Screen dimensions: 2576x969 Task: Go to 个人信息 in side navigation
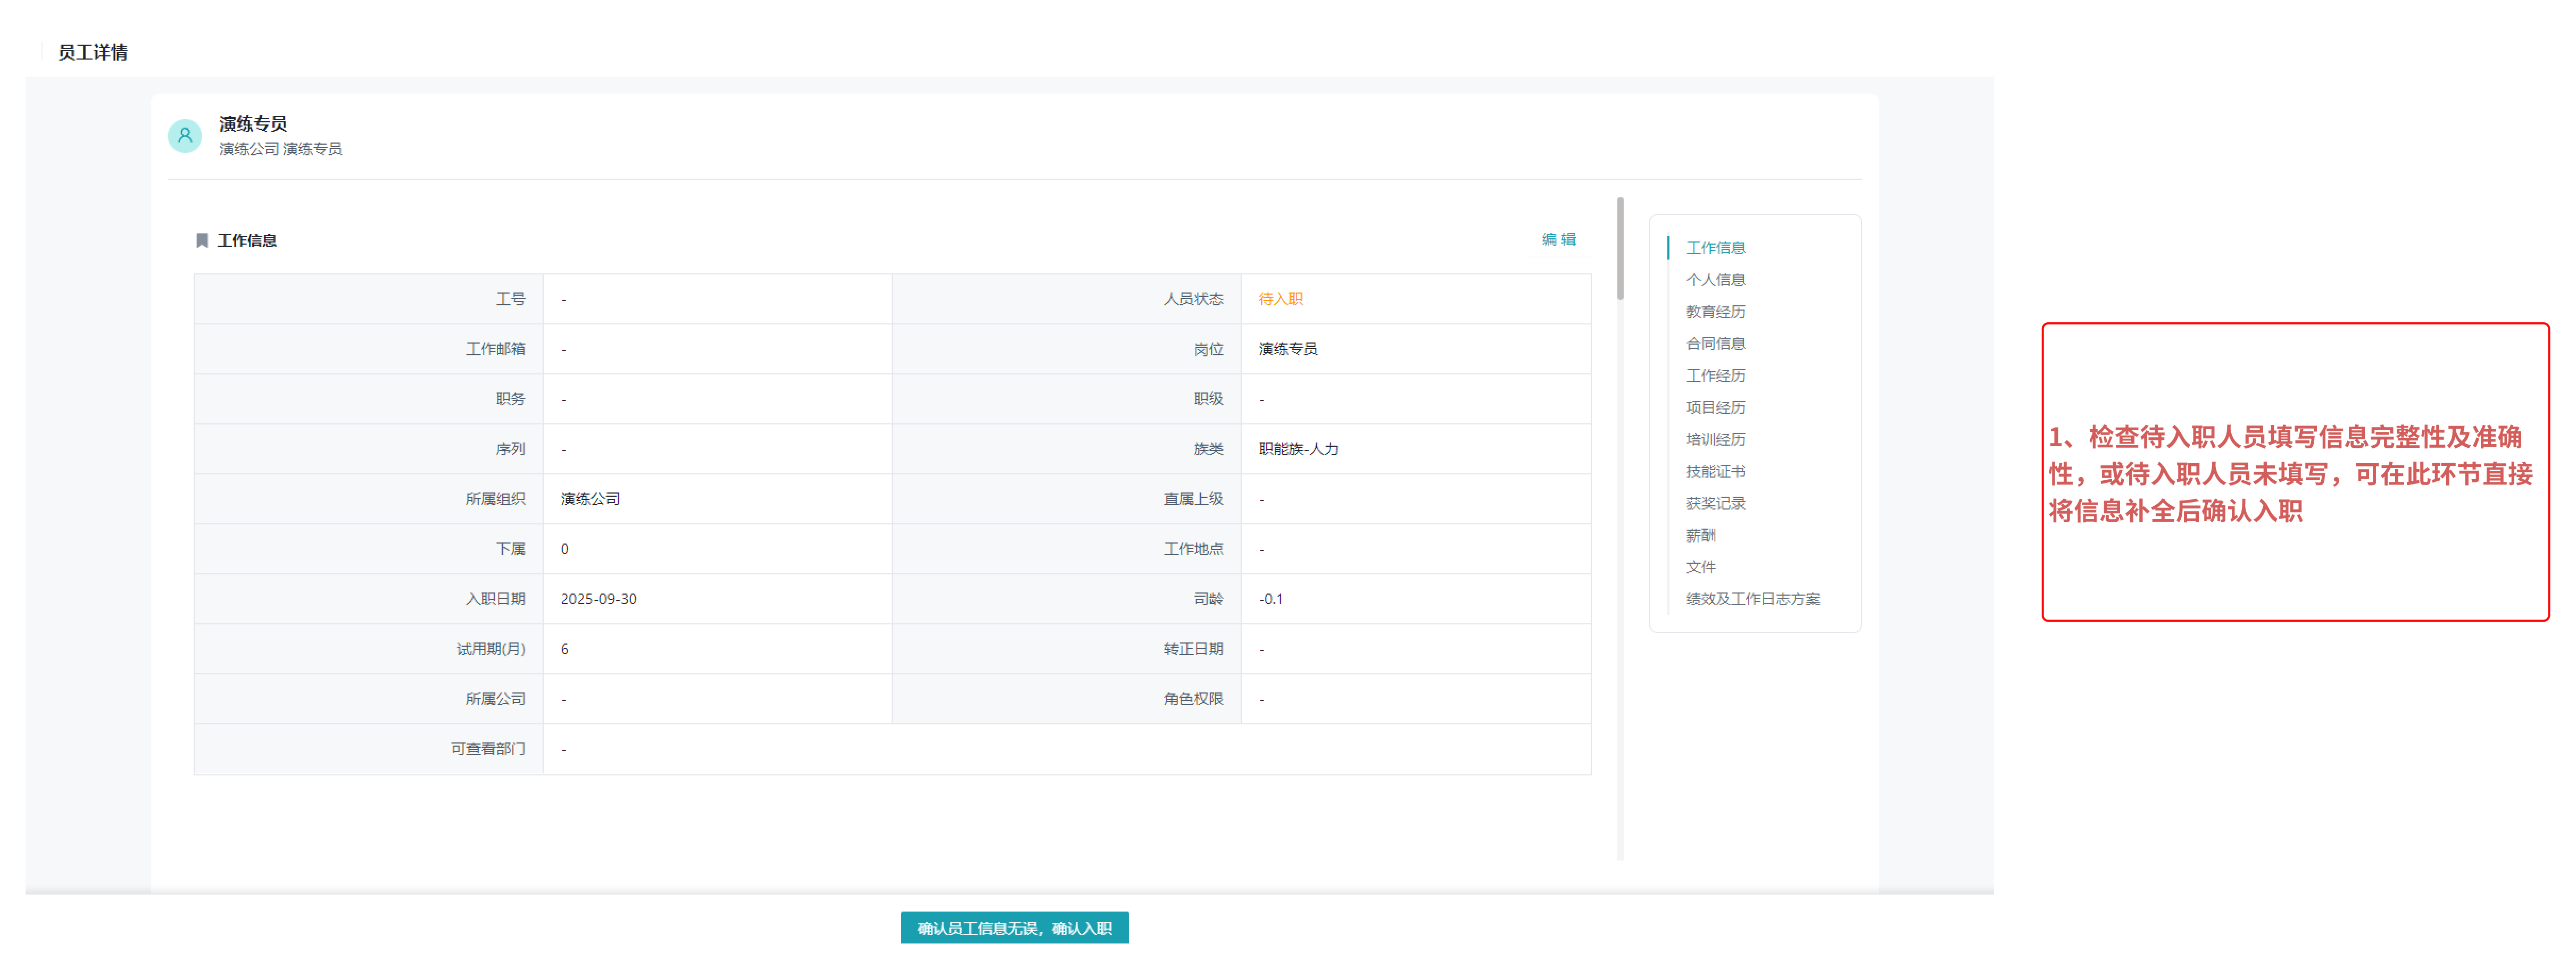coord(1715,279)
